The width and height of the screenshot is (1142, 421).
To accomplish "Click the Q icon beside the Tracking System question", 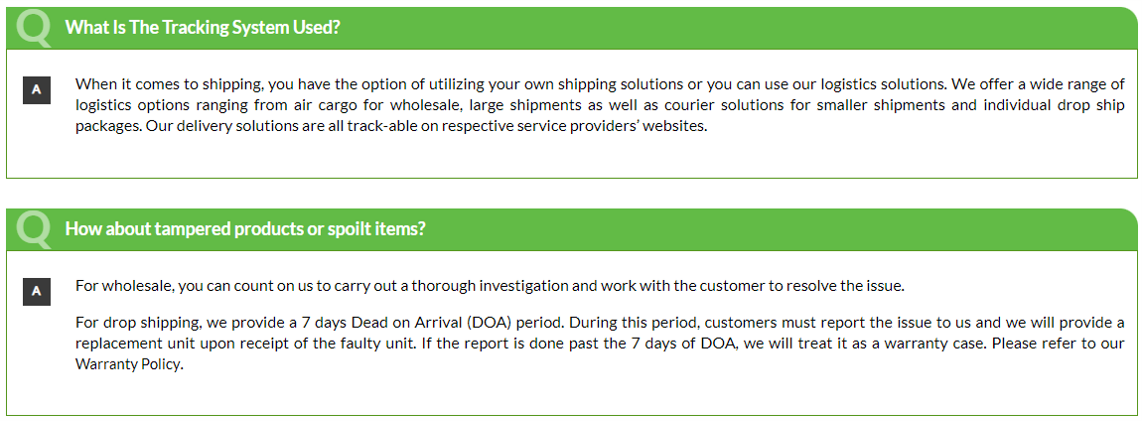I will [34, 28].
